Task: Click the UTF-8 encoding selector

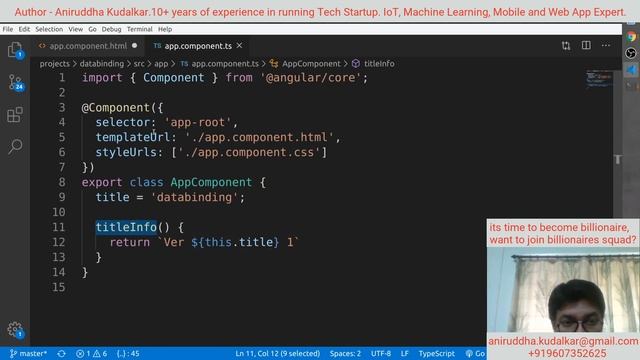Action: pos(381,353)
